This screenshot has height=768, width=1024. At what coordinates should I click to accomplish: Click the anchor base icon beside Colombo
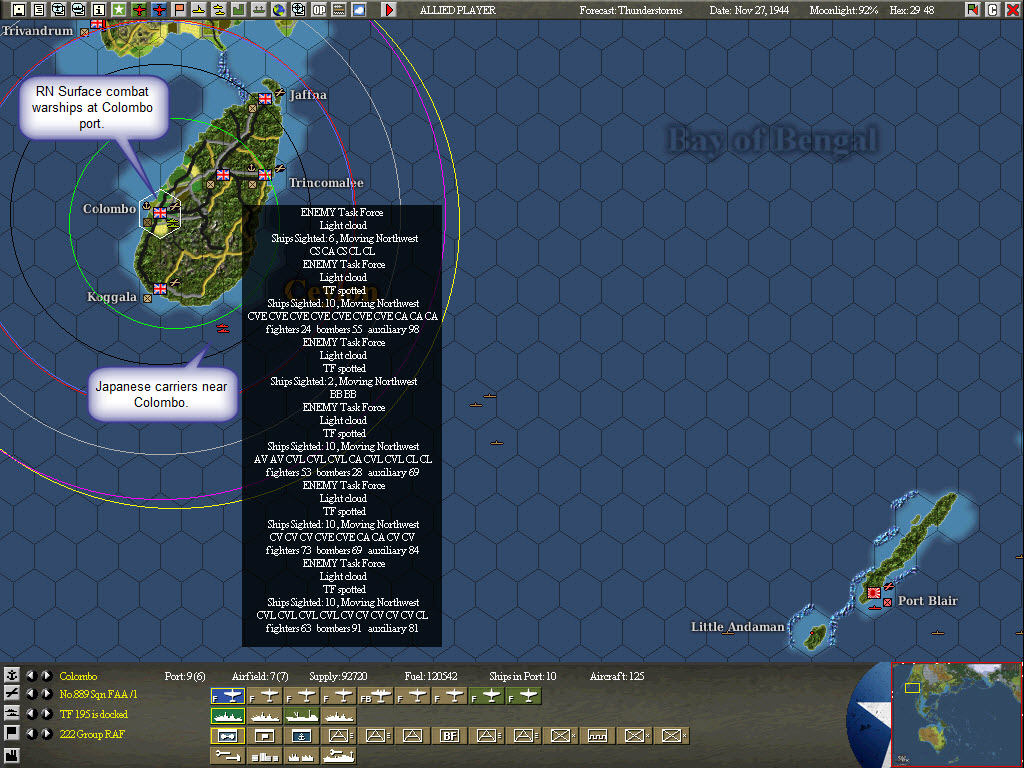pos(12,675)
